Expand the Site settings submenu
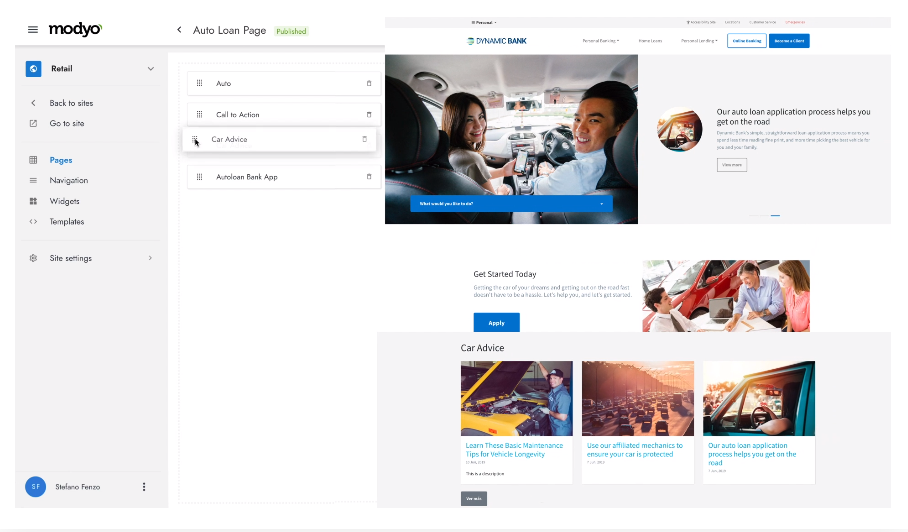Image resolution: width=908 pixels, height=532 pixels. click(x=151, y=258)
